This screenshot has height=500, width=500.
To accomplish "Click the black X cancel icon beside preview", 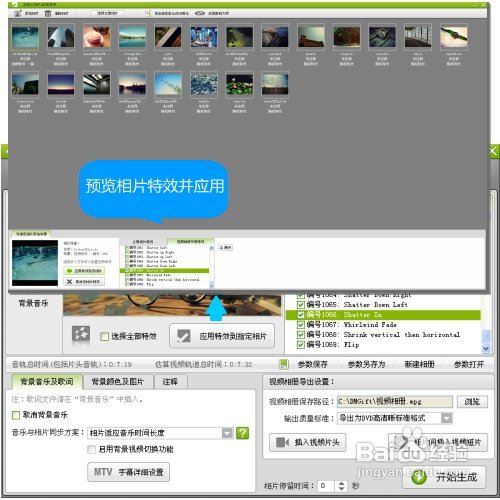I will tap(69, 282).
